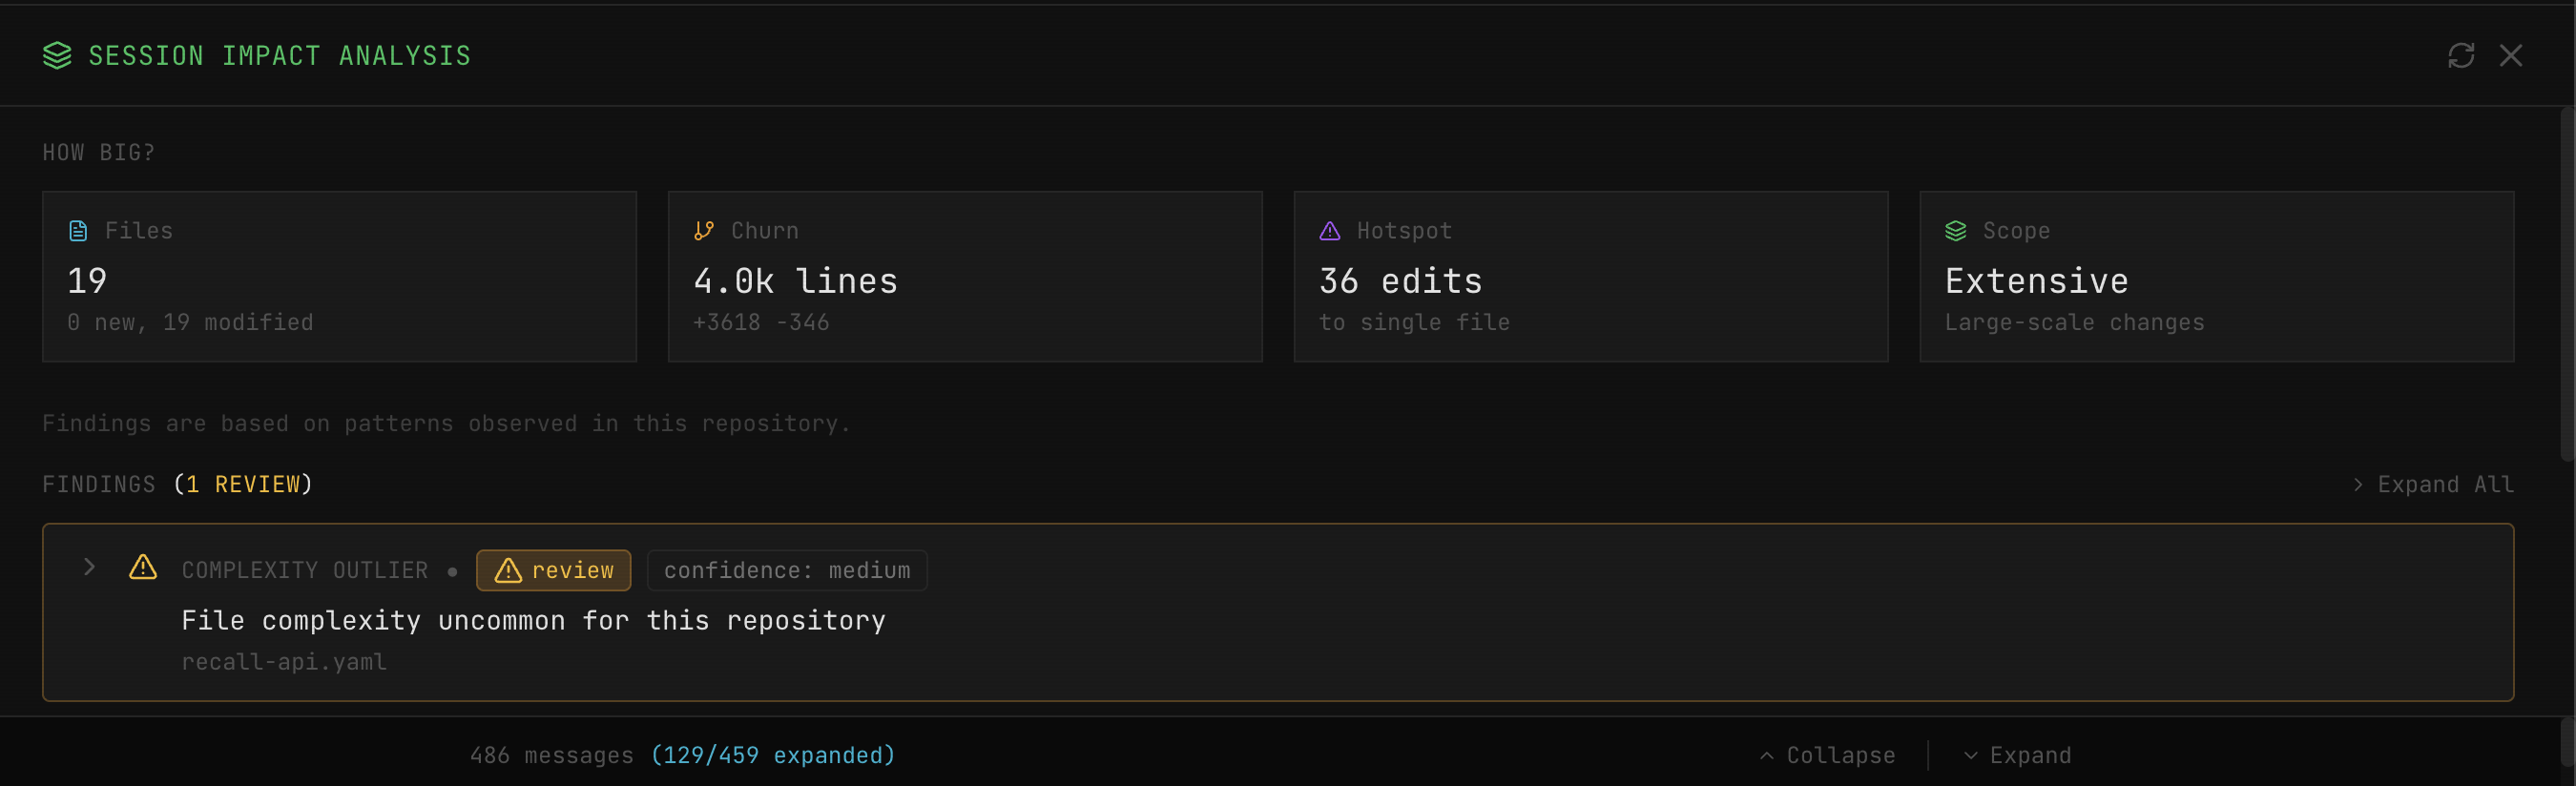Image resolution: width=2576 pixels, height=786 pixels.
Task: Close the Session Impact Analysis panel
Action: click(2510, 56)
